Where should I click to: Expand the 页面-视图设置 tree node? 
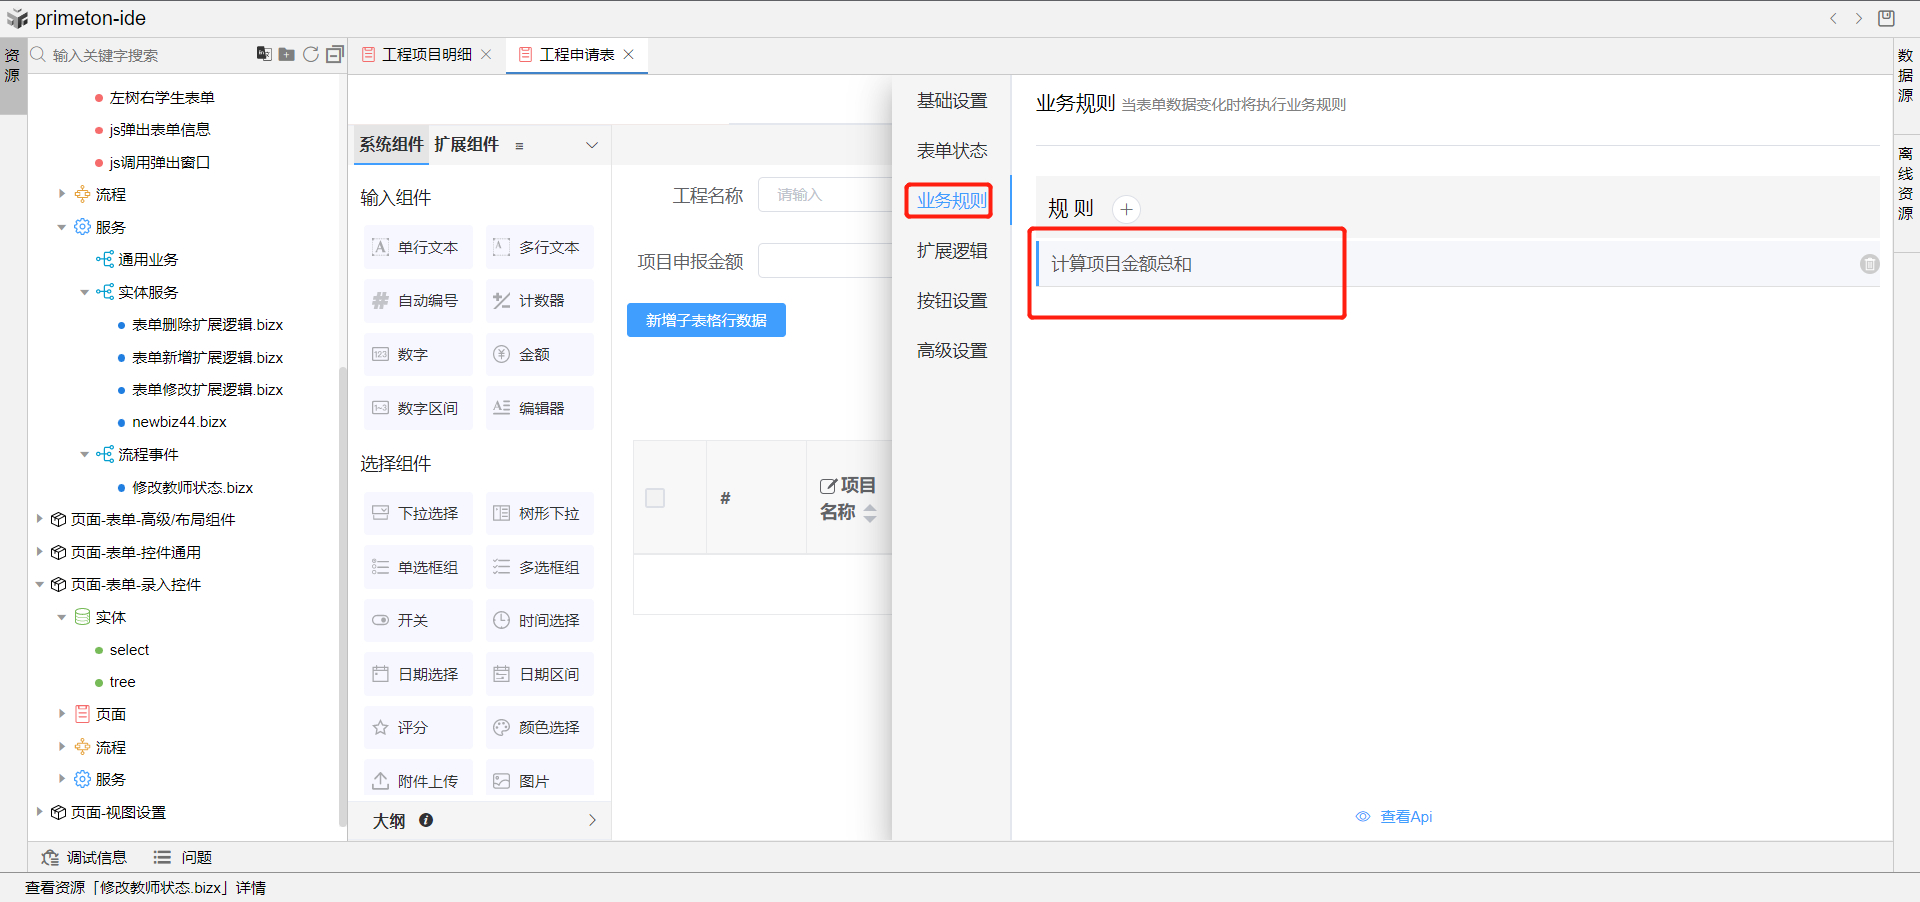pyautogui.click(x=39, y=812)
